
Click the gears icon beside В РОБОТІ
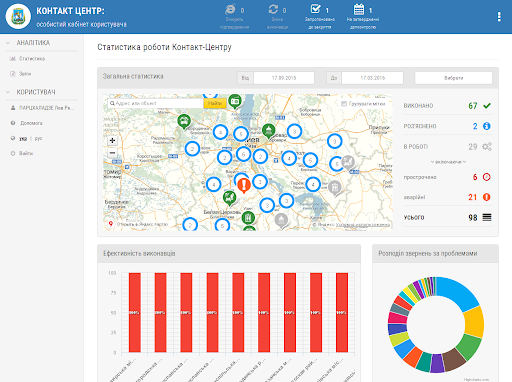coord(487,147)
